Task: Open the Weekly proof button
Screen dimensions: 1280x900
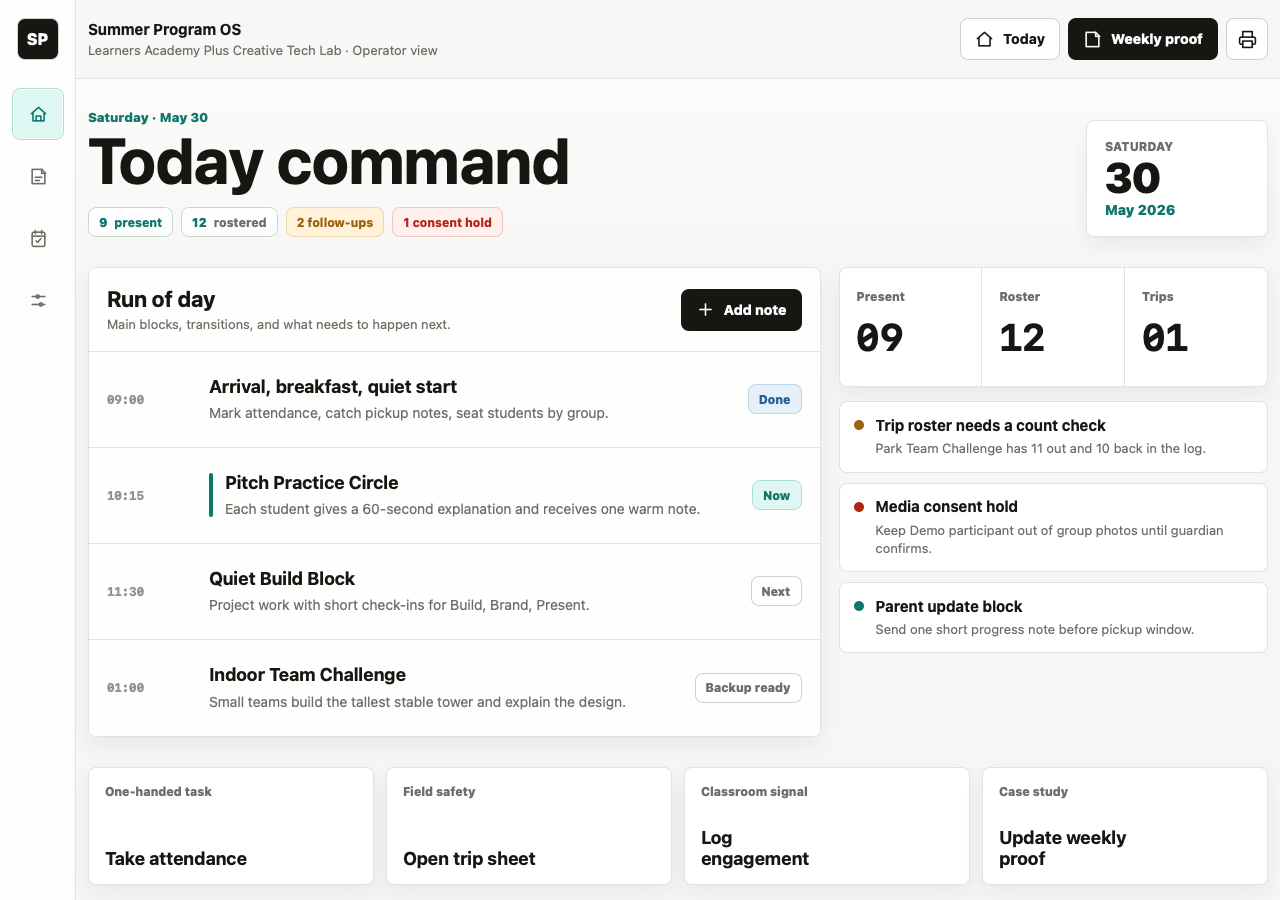Action: (x=1143, y=39)
